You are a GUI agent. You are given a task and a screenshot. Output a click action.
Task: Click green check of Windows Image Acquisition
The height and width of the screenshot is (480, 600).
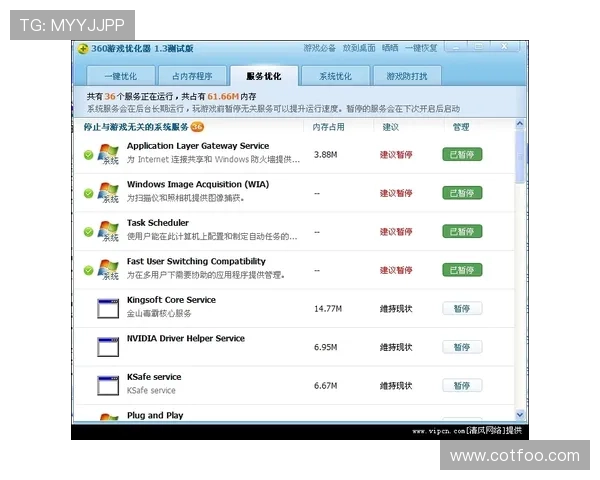(88, 193)
